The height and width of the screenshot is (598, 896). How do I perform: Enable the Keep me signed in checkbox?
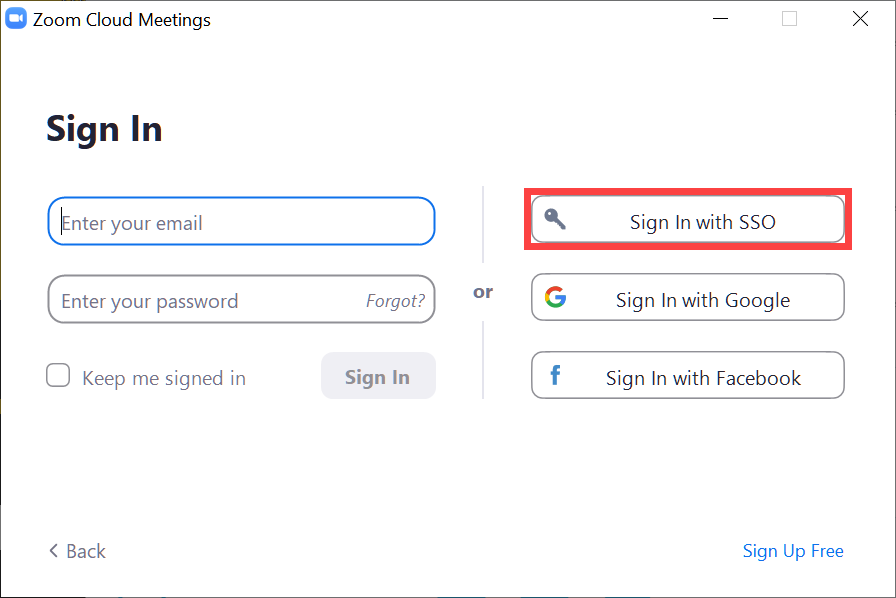pyautogui.click(x=58, y=375)
